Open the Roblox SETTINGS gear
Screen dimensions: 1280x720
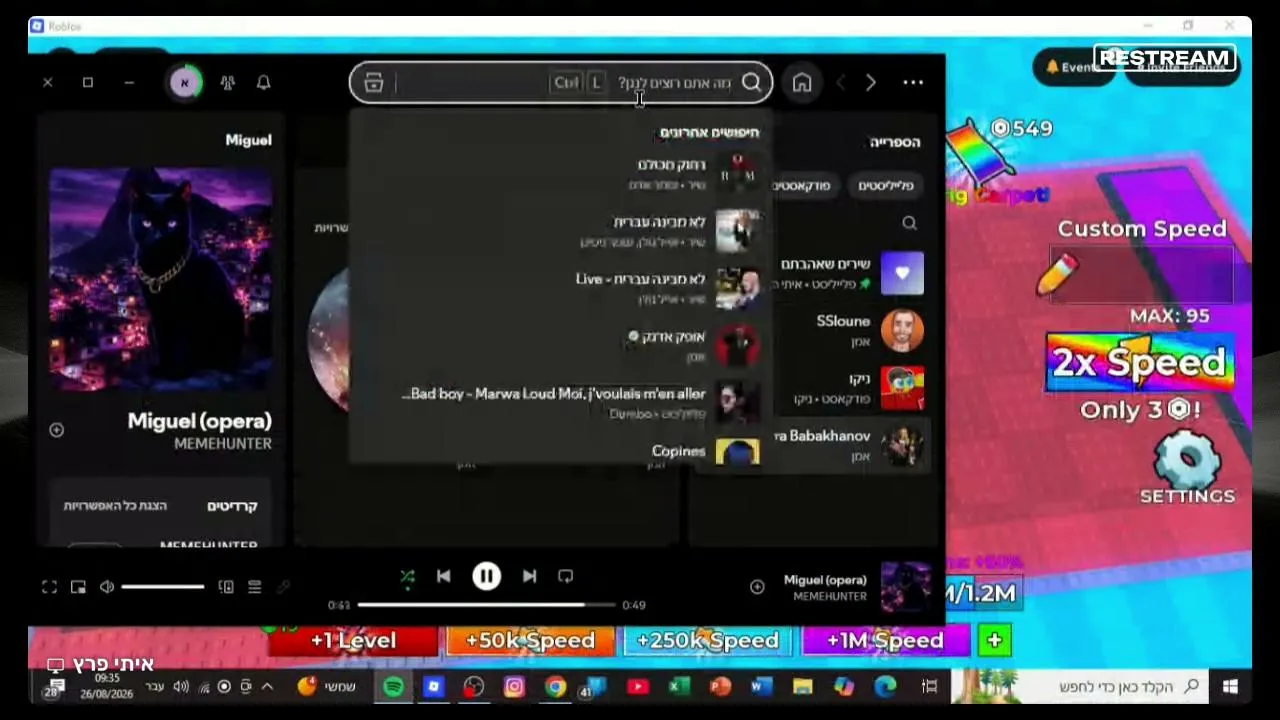pos(1187,468)
